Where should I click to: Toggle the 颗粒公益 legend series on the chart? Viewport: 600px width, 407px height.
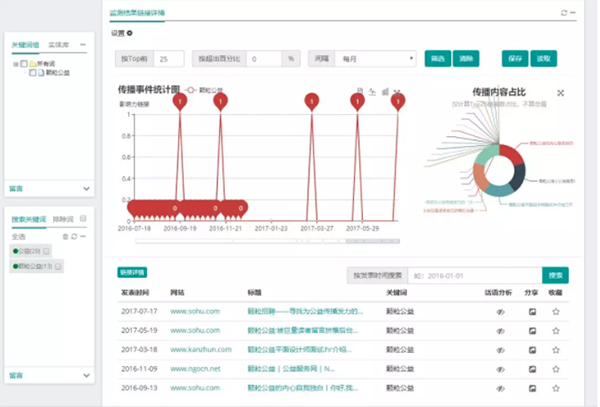click(x=204, y=90)
